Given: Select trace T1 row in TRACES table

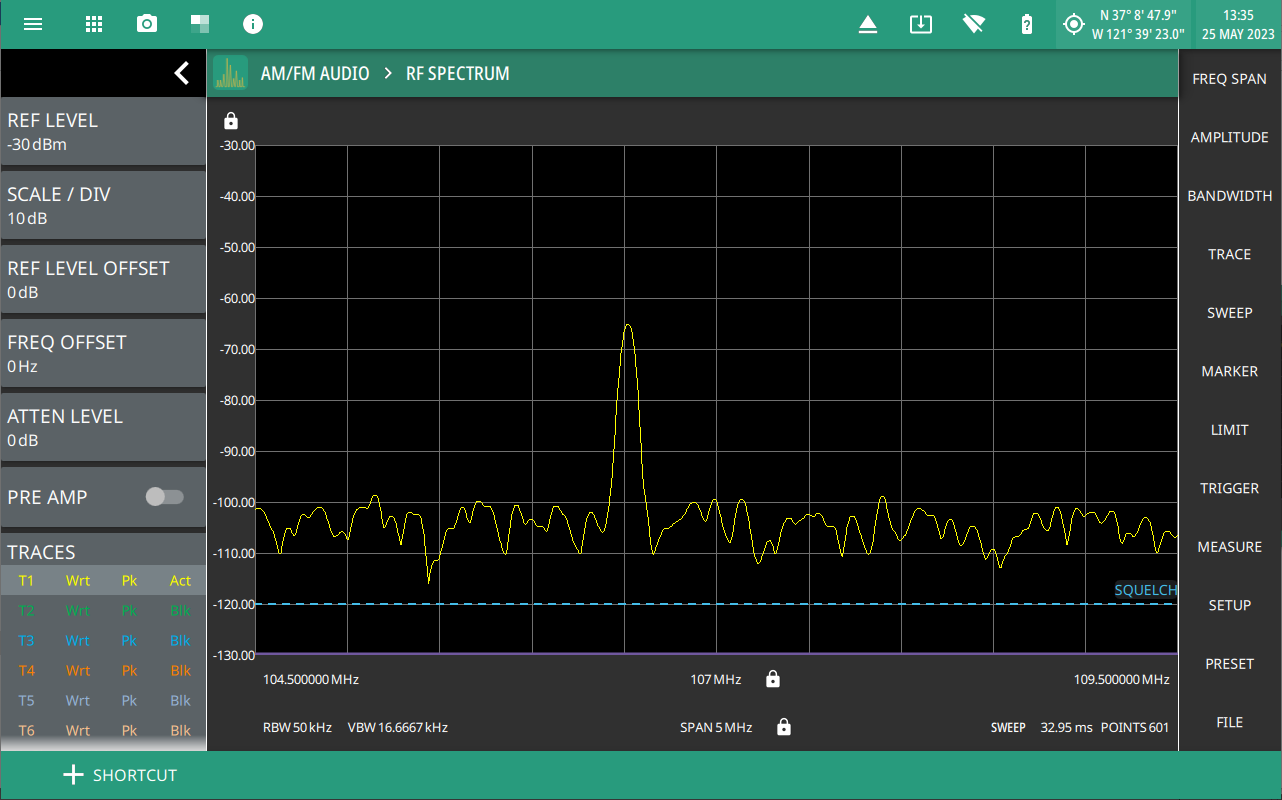Looking at the screenshot, I should [x=103, y=581].
